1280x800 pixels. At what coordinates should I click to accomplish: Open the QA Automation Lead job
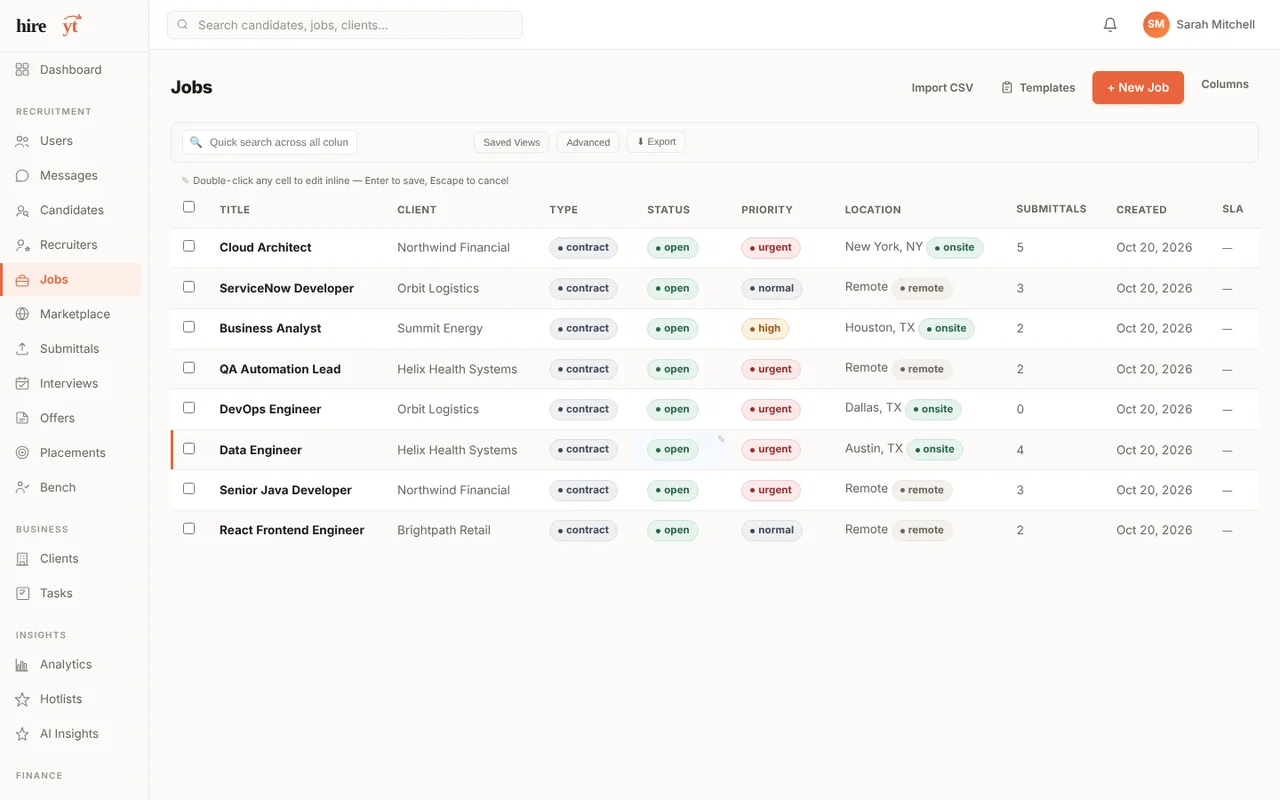click(280, 369)
